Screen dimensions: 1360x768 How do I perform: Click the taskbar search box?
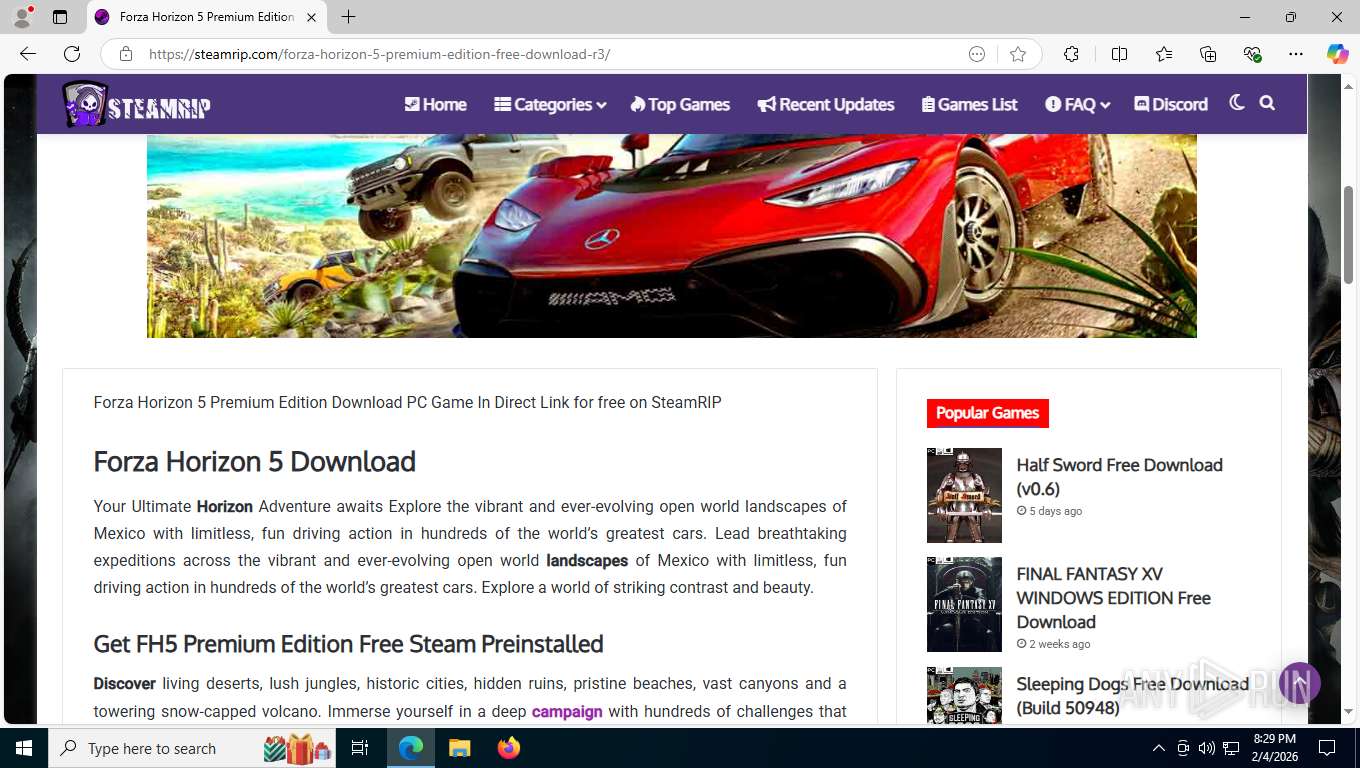[193, 748]
